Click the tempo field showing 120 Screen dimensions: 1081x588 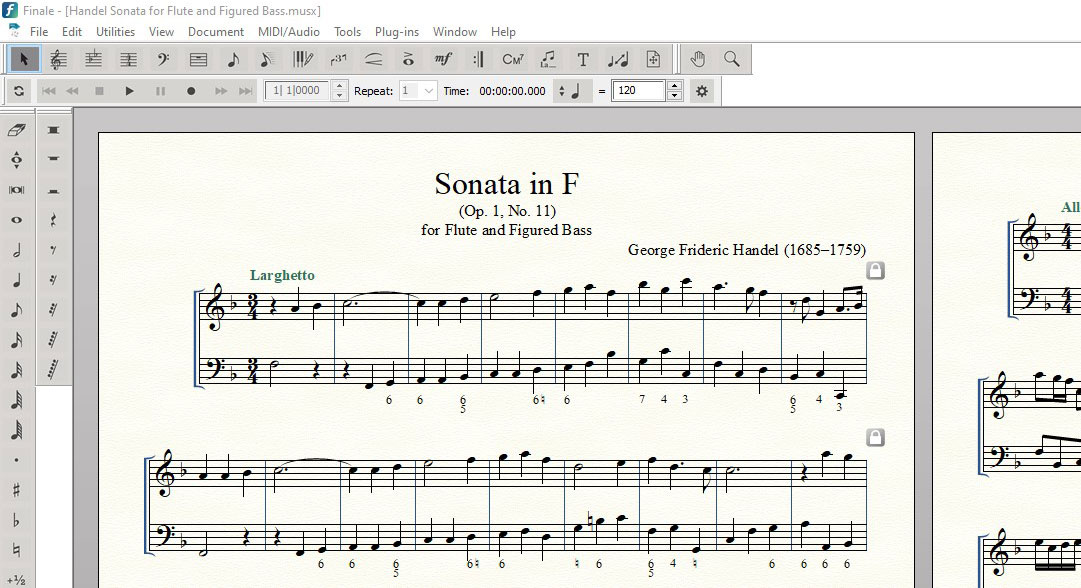coord(639,91)
